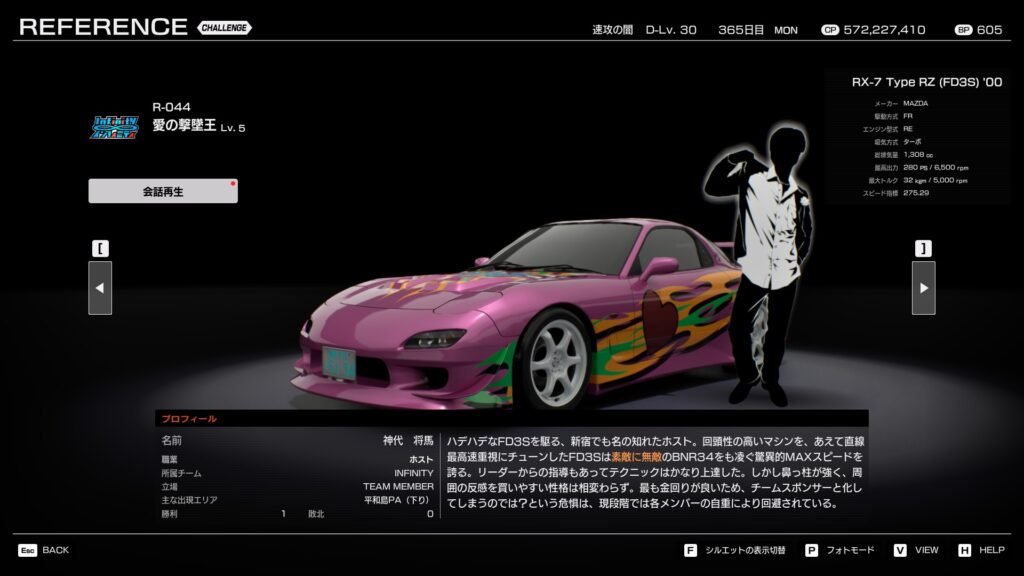Click the right bracket key hint
This screenshot has height=576, width=1024.
[x=923, y=248]
